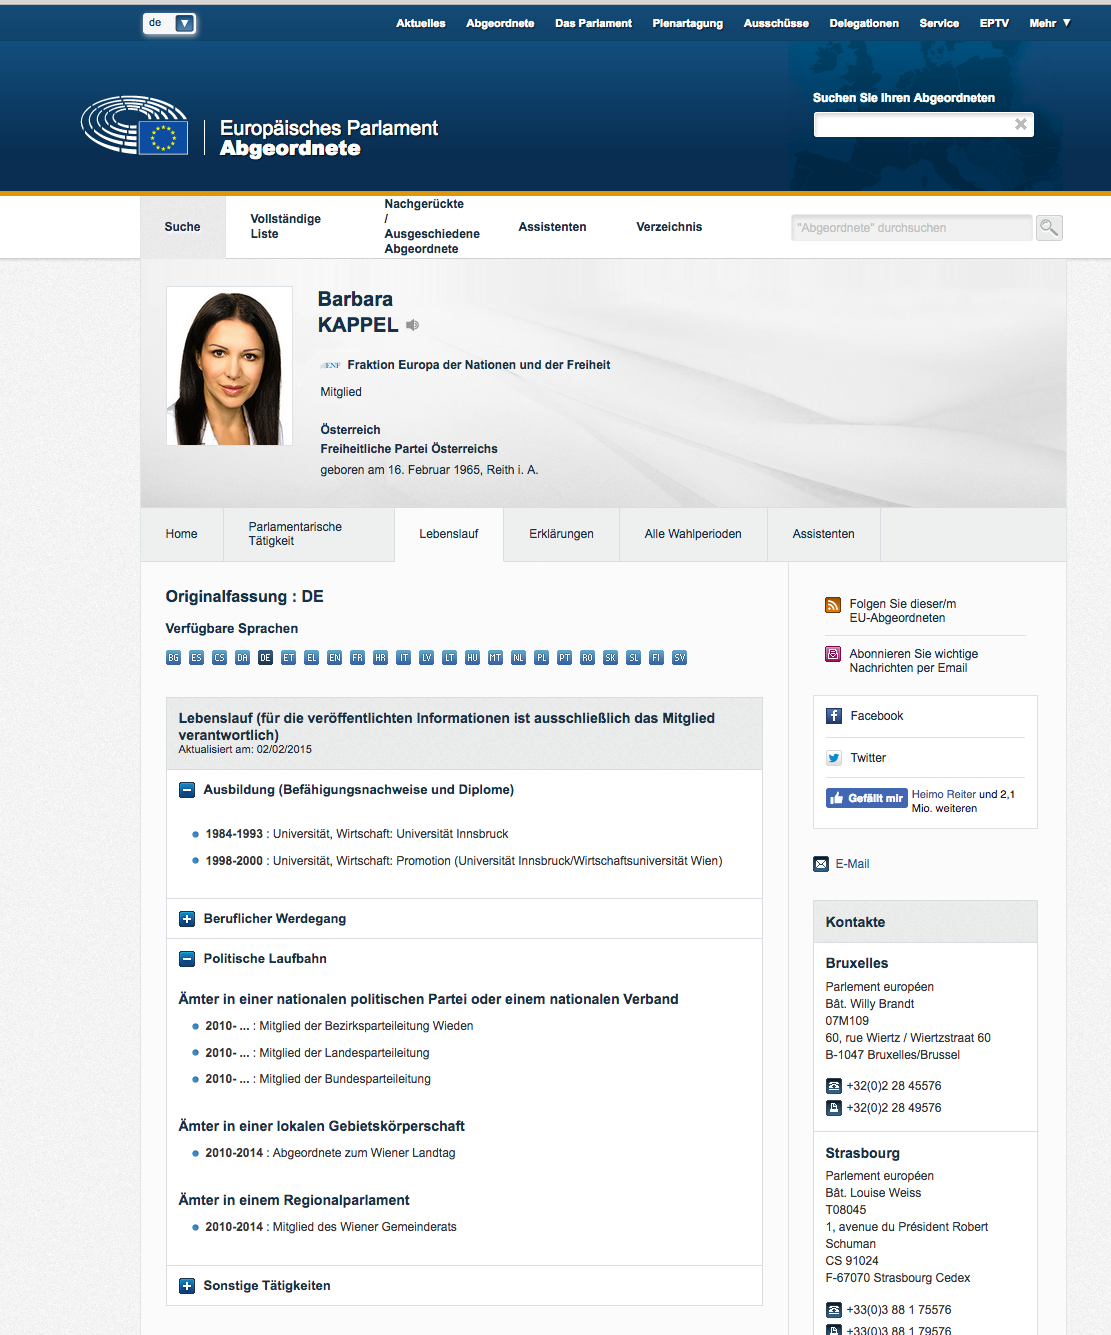1111x1335 pixels.
Task: Open the site language dropdown
Action: pos(170,23)
